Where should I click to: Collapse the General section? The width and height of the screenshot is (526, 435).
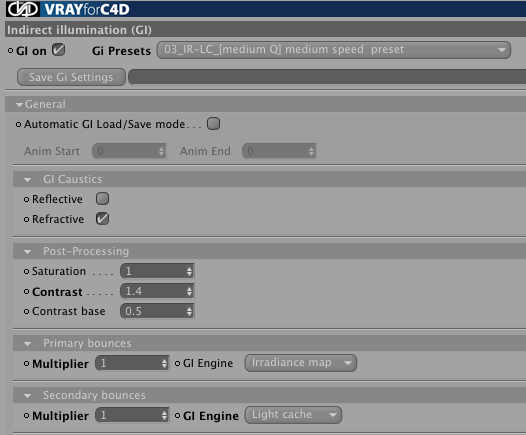(19, 105)
